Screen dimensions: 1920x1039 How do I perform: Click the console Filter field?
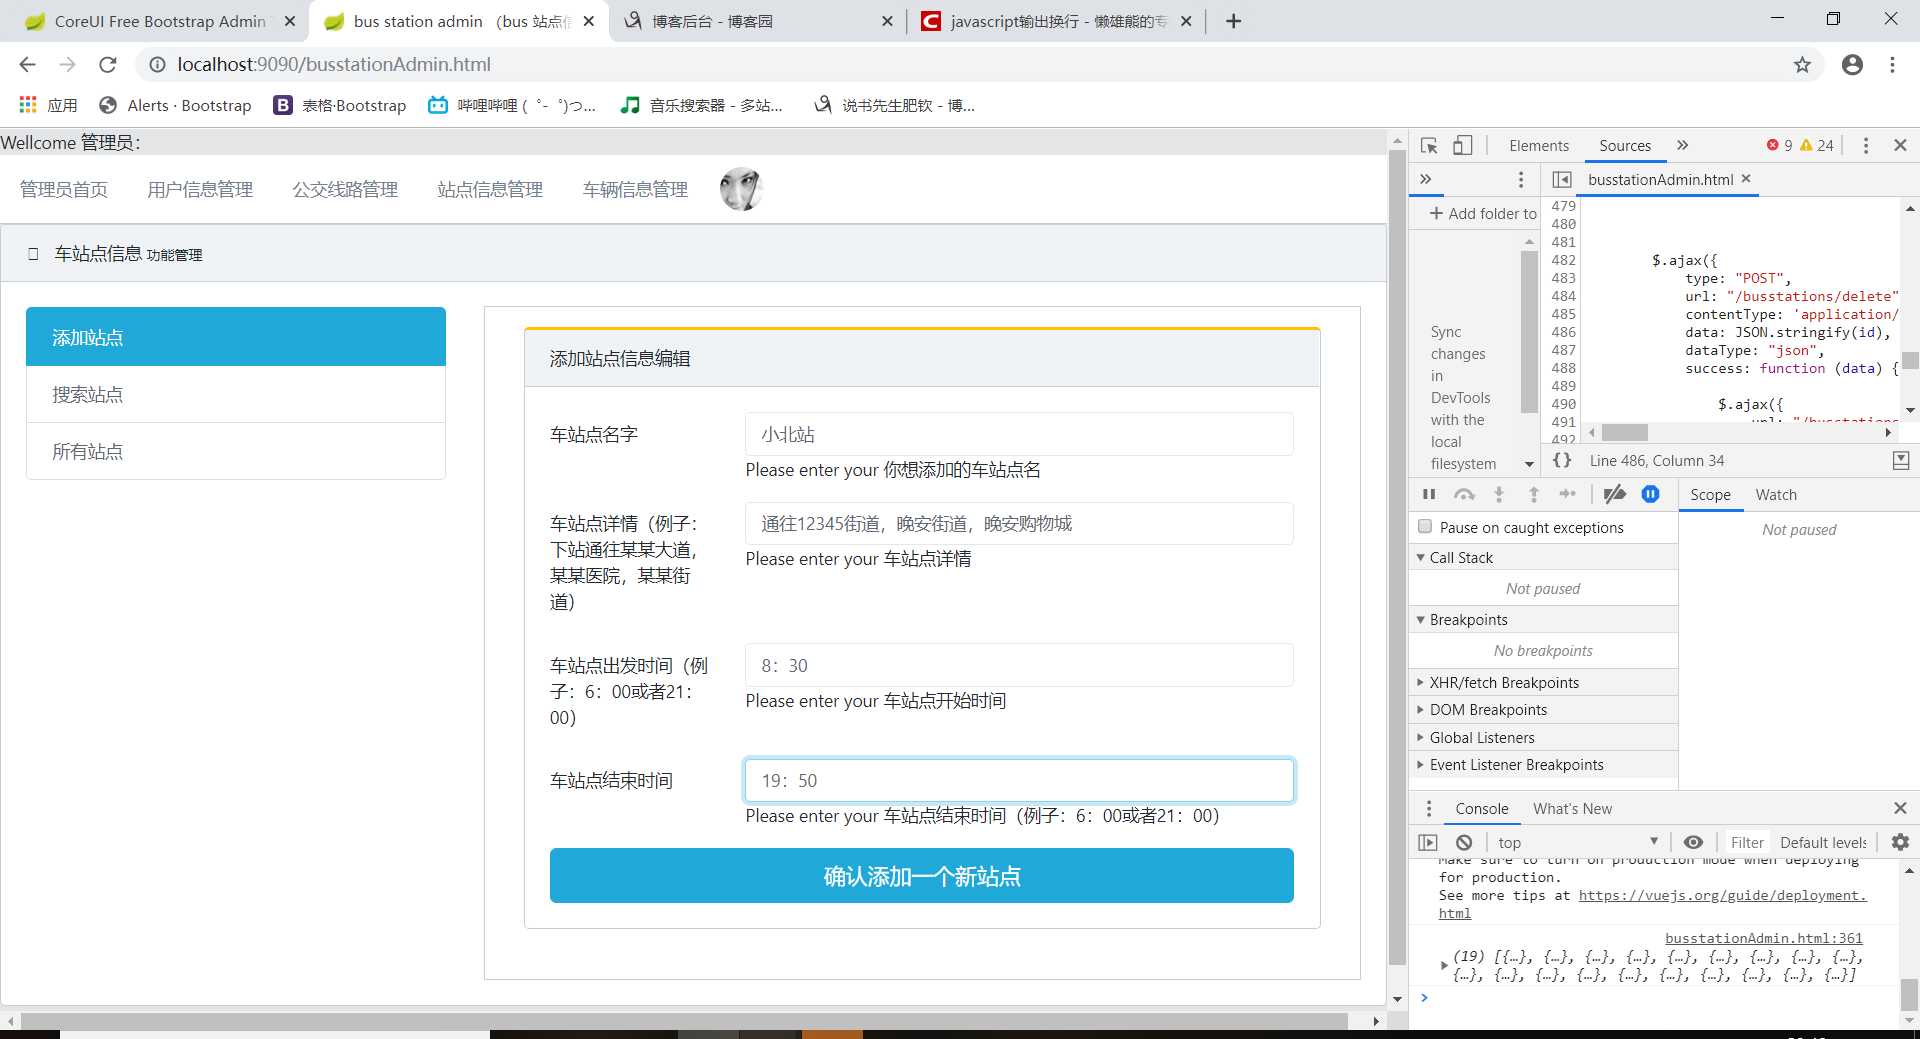(1747, 842)
